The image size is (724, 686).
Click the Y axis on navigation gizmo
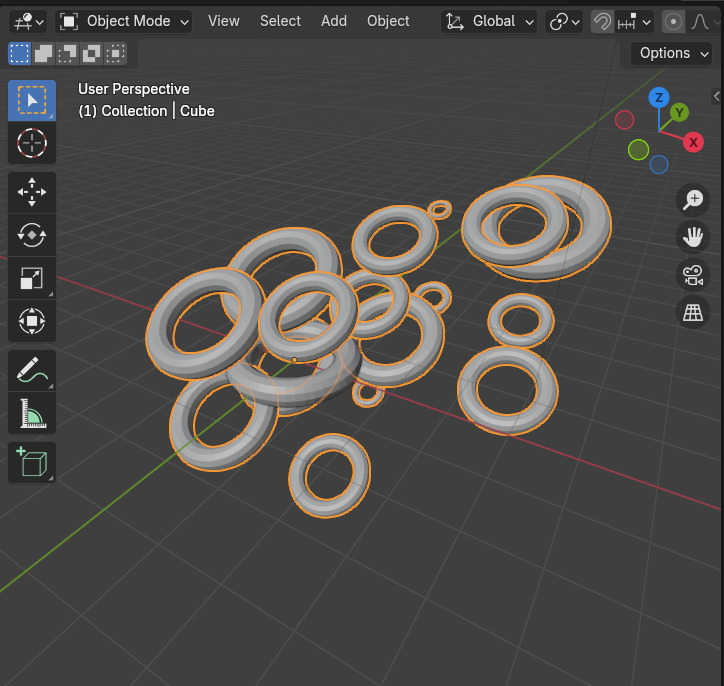[x=679, y=112]
